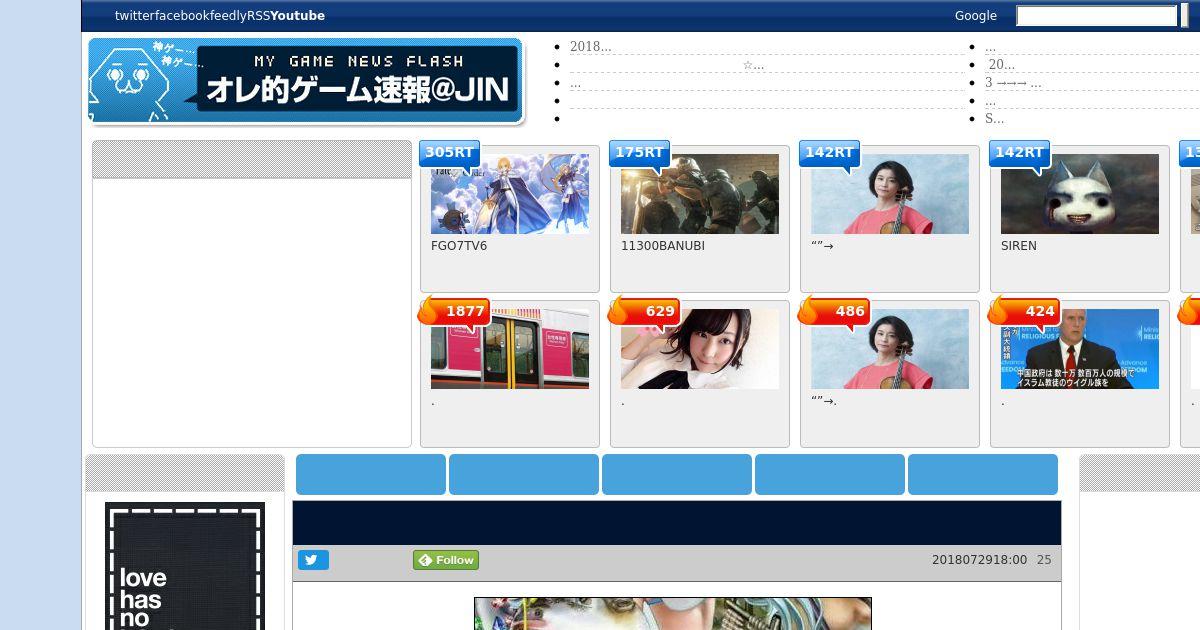Select the rightmost blue navigation tab
Image resolution: width=1200 pixels, height=630 pixels.
983,474
